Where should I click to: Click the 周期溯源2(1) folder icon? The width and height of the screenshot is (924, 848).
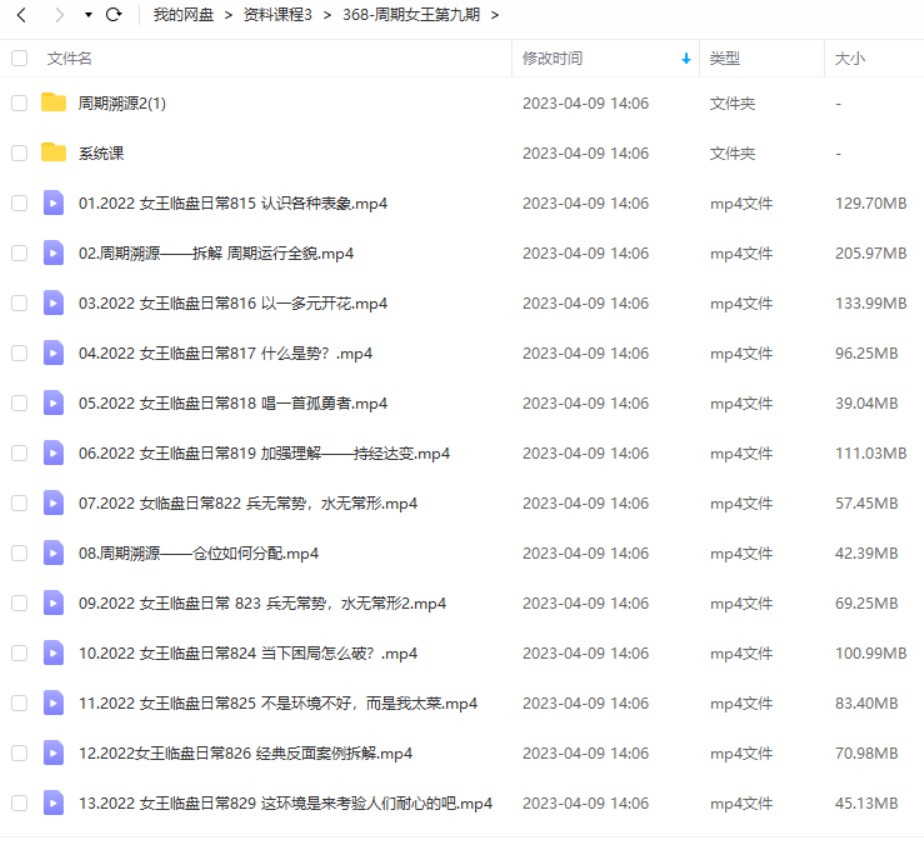tap(54, 103)
